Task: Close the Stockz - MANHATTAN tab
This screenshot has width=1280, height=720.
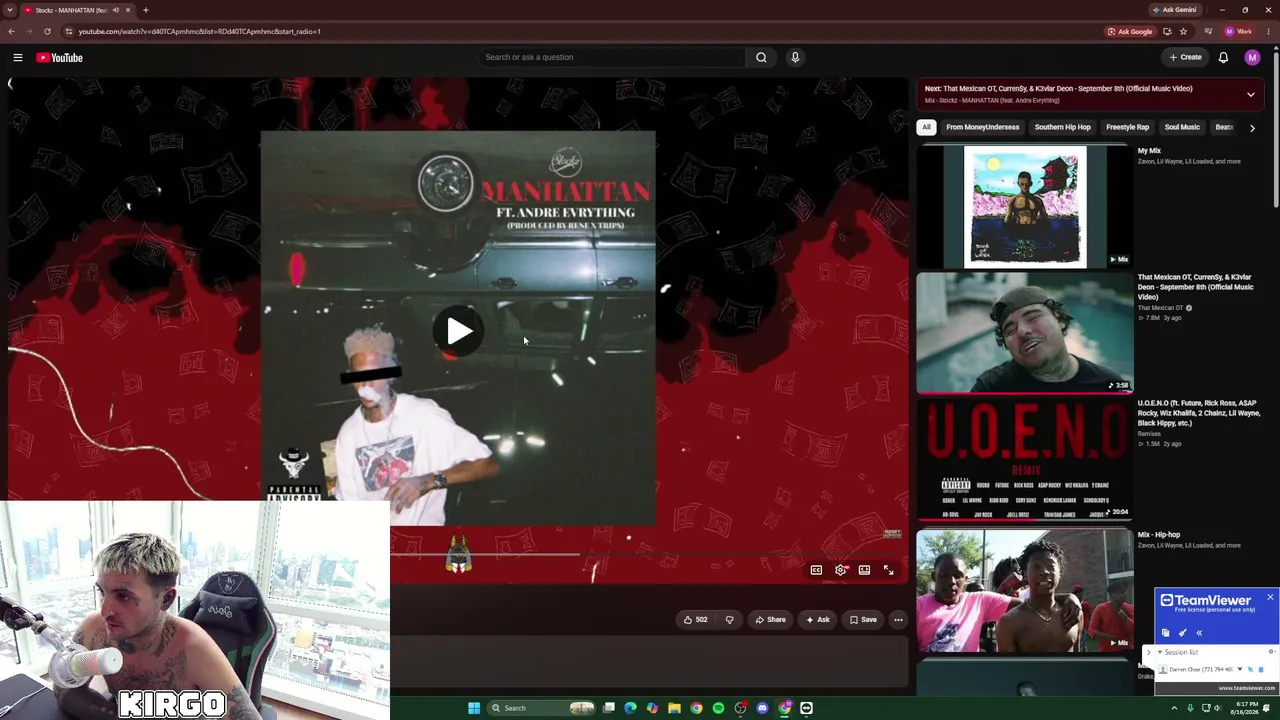Action: point(128,10)
